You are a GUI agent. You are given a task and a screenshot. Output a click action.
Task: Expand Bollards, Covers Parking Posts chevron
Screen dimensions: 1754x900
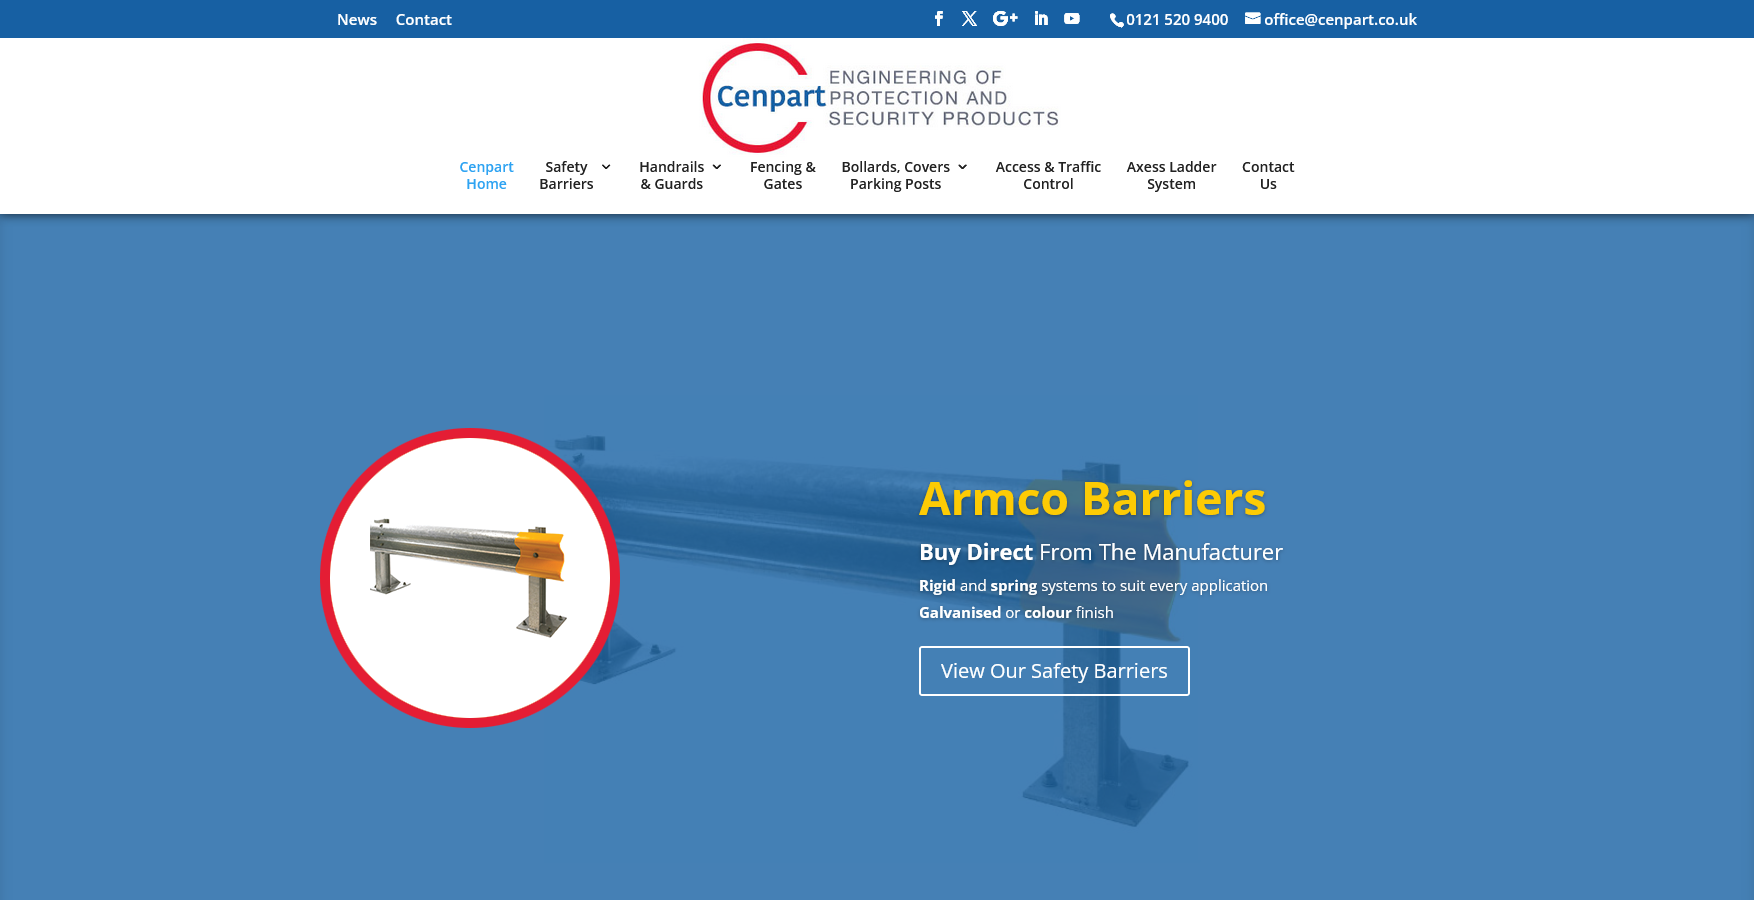click(963, 167)
